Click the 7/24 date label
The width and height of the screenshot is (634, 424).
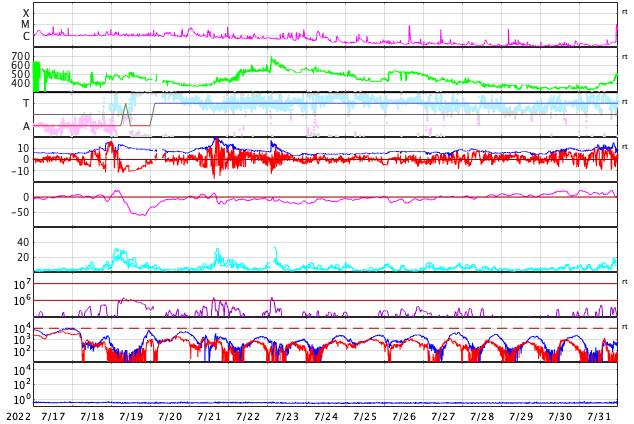326,416
